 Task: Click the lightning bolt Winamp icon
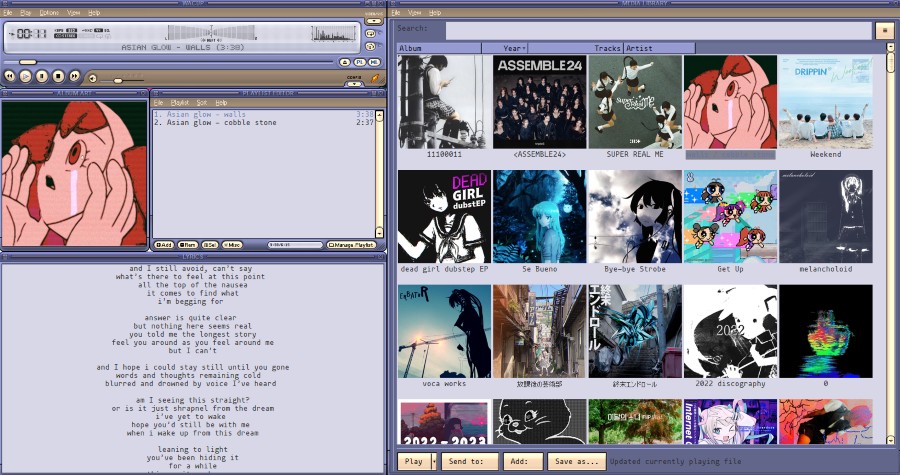pos(375,77)
